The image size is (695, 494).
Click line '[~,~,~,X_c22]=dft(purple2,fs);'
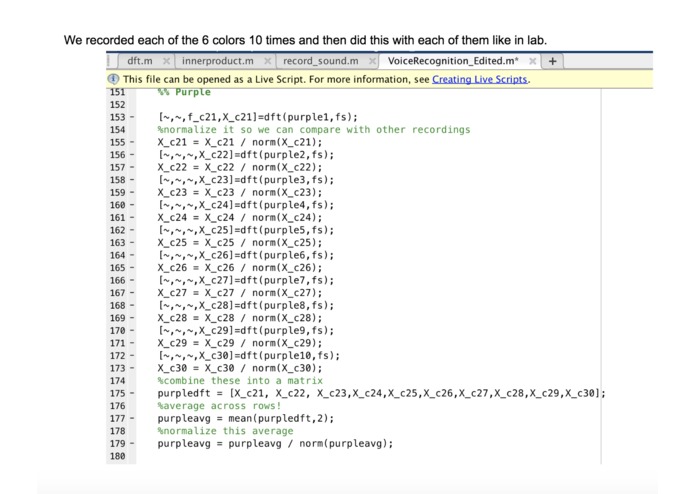coord(246,155)
